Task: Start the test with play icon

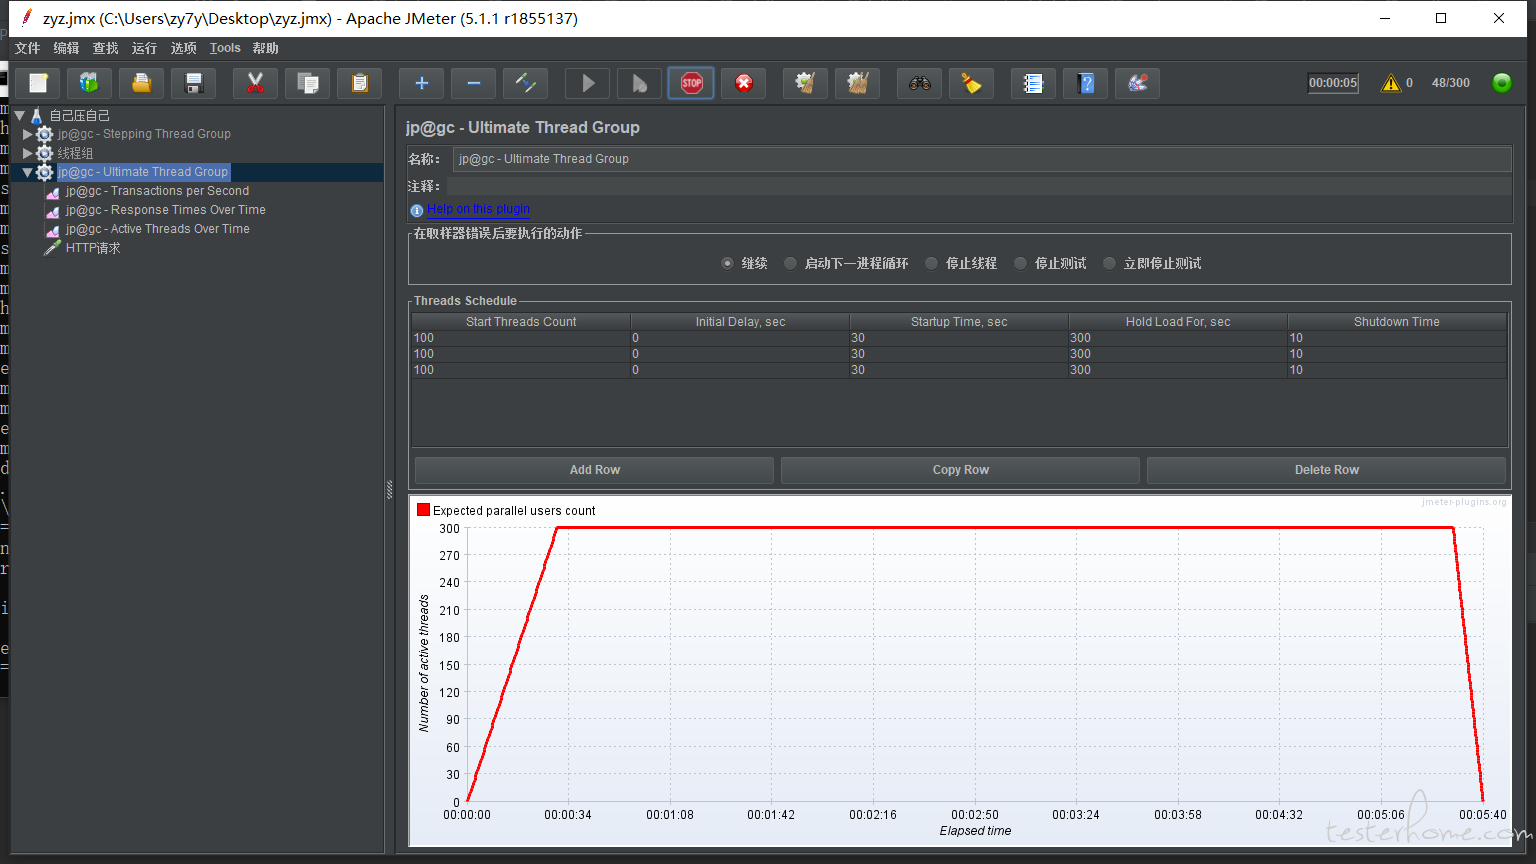Action: point(588,83)
